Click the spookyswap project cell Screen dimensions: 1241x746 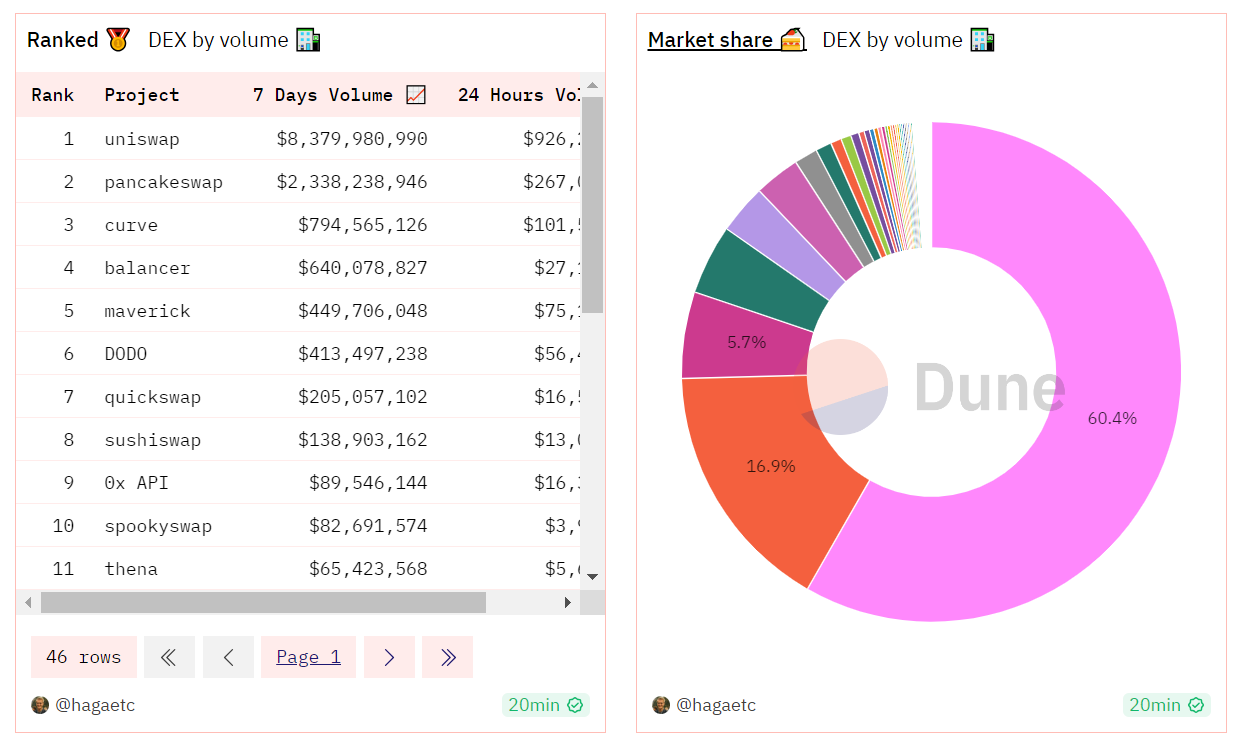pos(158,526)
